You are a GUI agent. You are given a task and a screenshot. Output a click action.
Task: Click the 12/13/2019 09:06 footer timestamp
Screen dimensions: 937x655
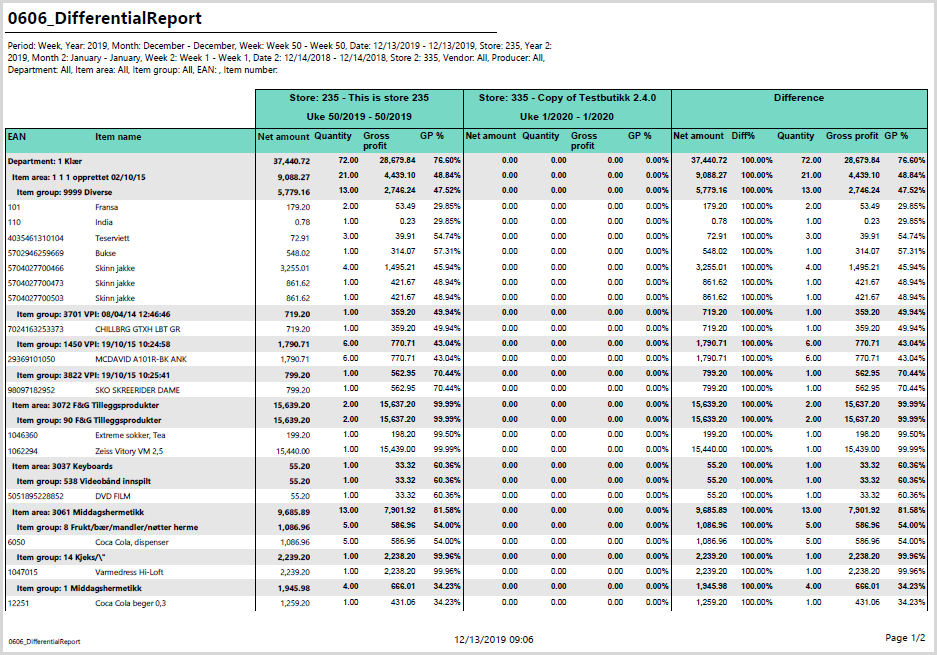[493, 639]
